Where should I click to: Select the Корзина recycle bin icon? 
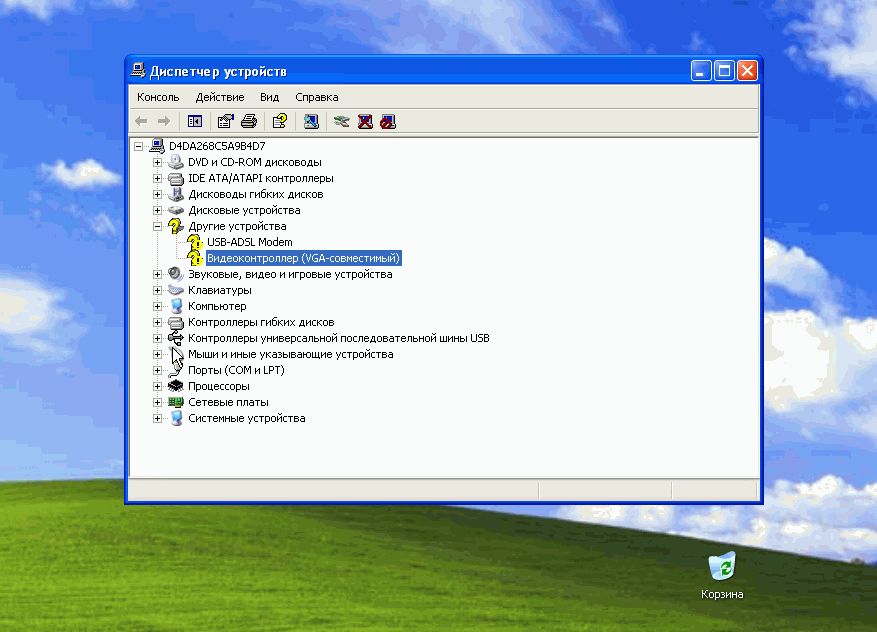tap(722, 566)
